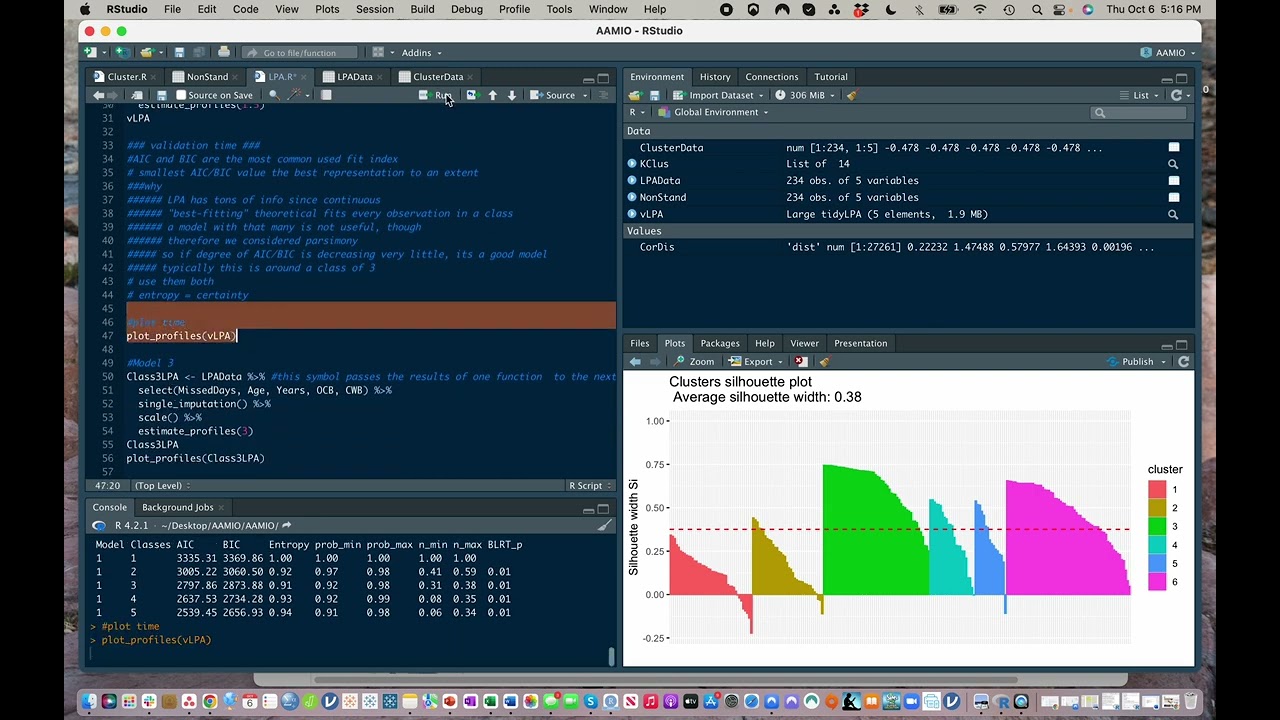Open code tools magic wand
1280x720 pixels.
tap(296, 95)
